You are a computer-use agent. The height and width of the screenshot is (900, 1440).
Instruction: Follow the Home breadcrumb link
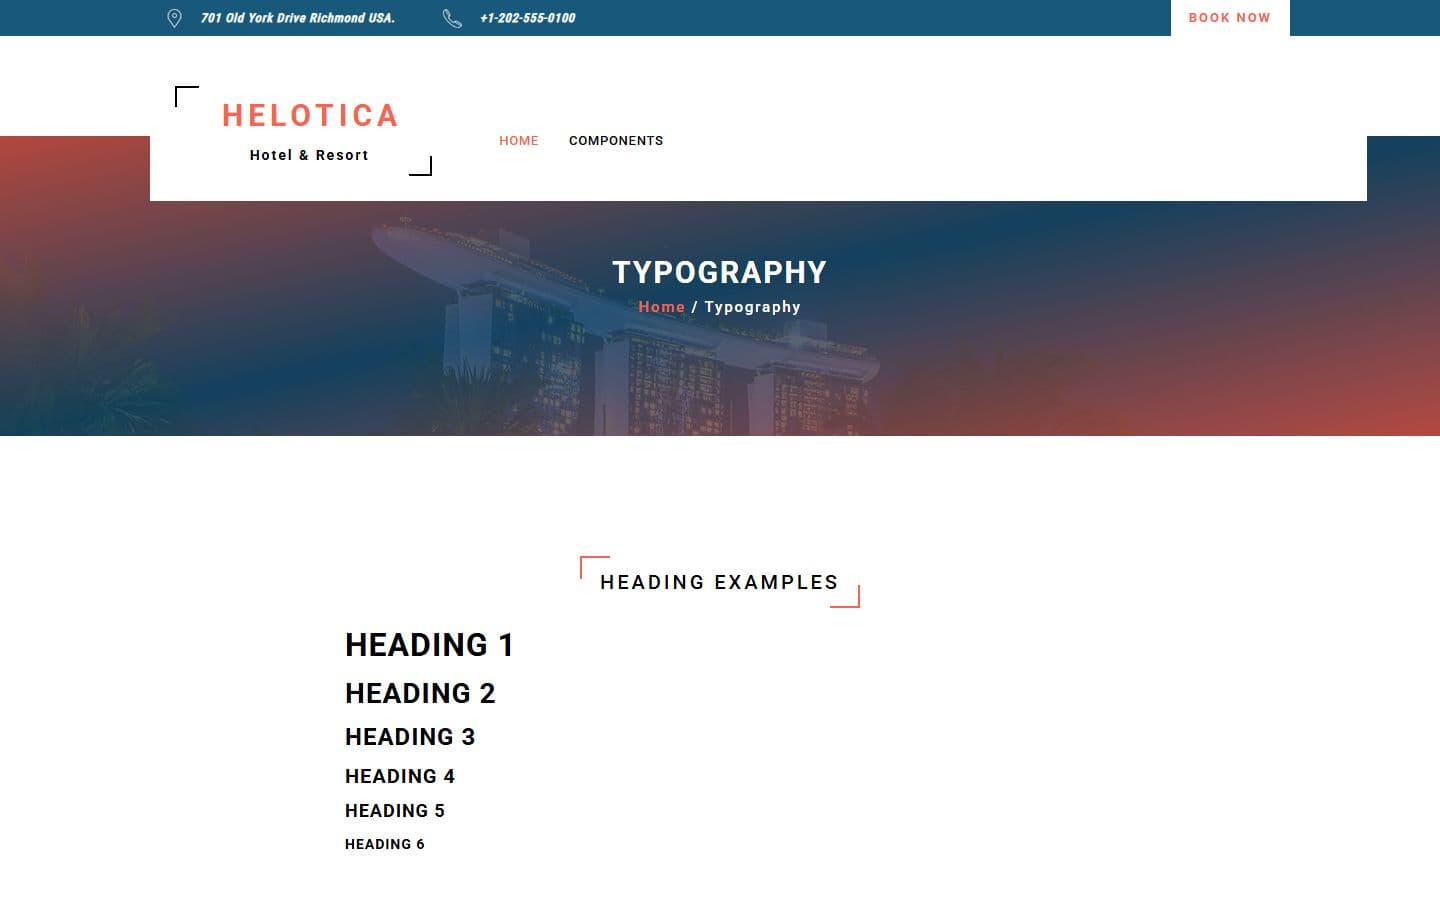tap(661, 307)
